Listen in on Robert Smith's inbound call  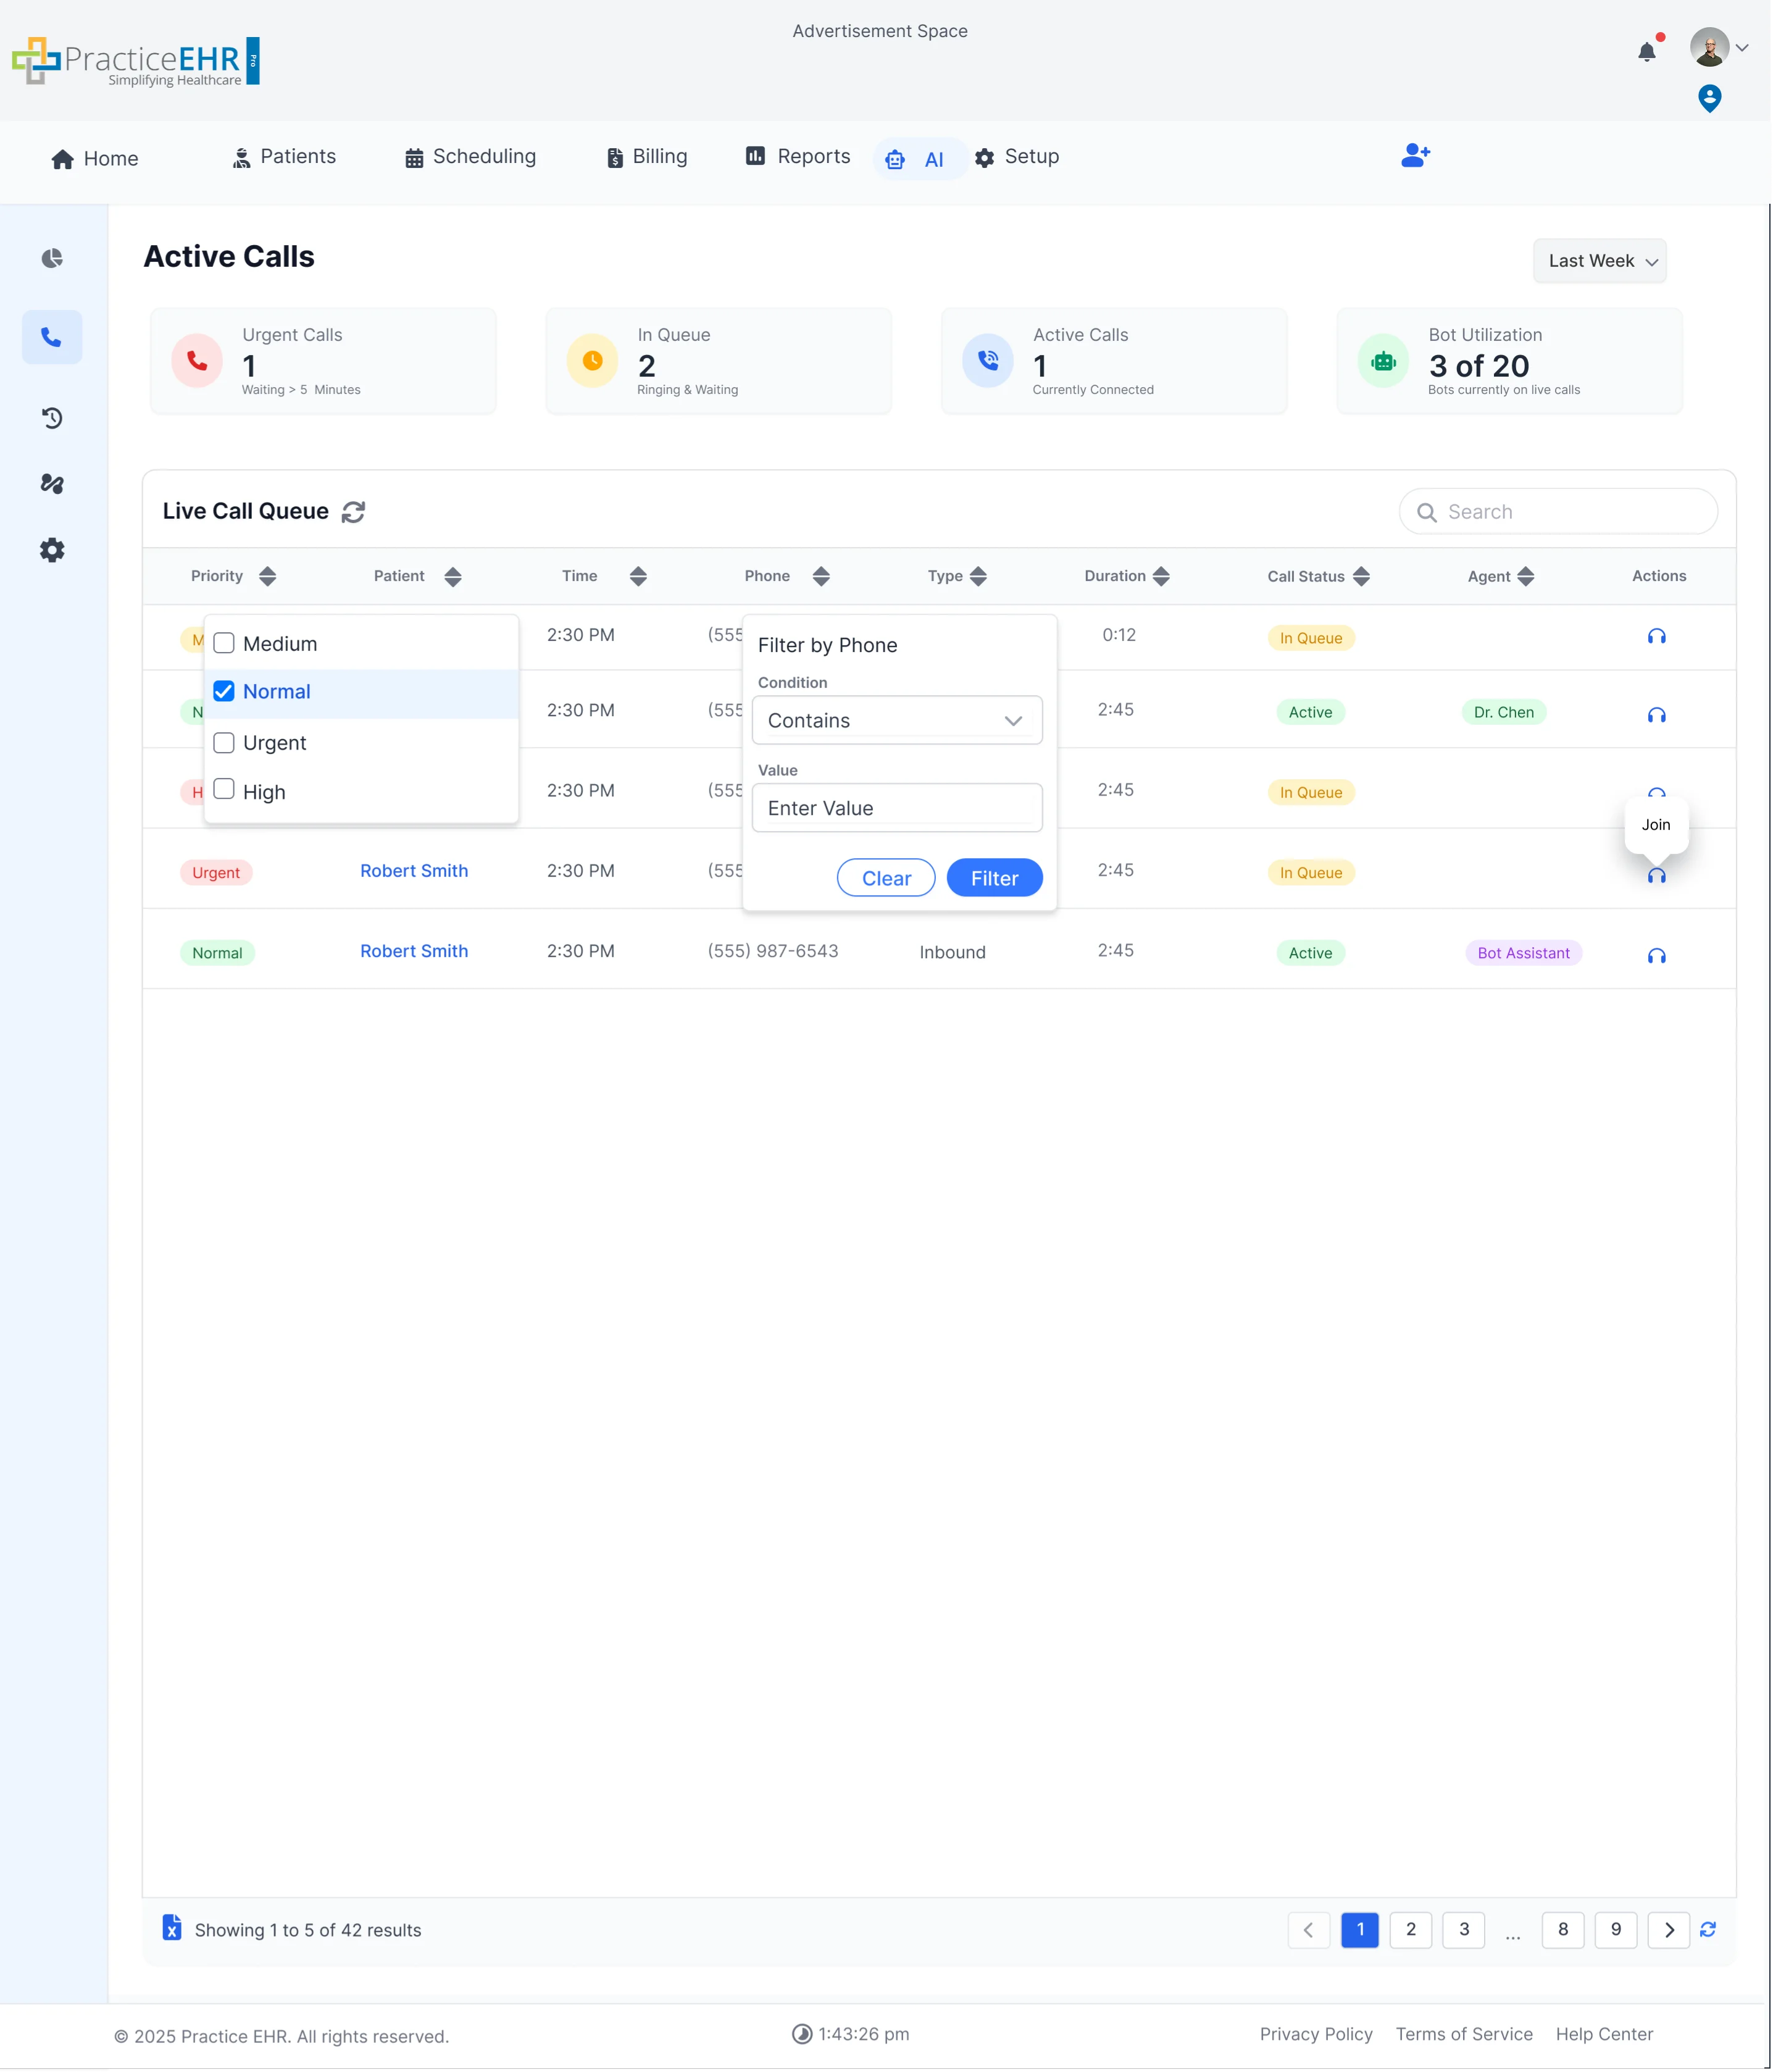[x=1656, y=956]
